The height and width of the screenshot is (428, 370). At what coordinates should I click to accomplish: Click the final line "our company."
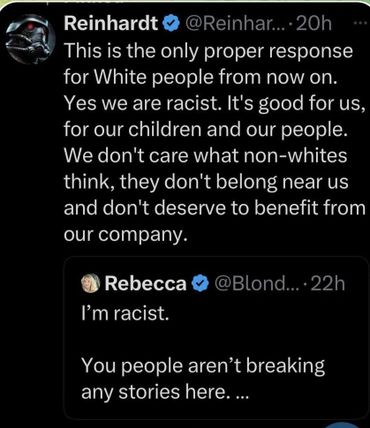[124, 235]
